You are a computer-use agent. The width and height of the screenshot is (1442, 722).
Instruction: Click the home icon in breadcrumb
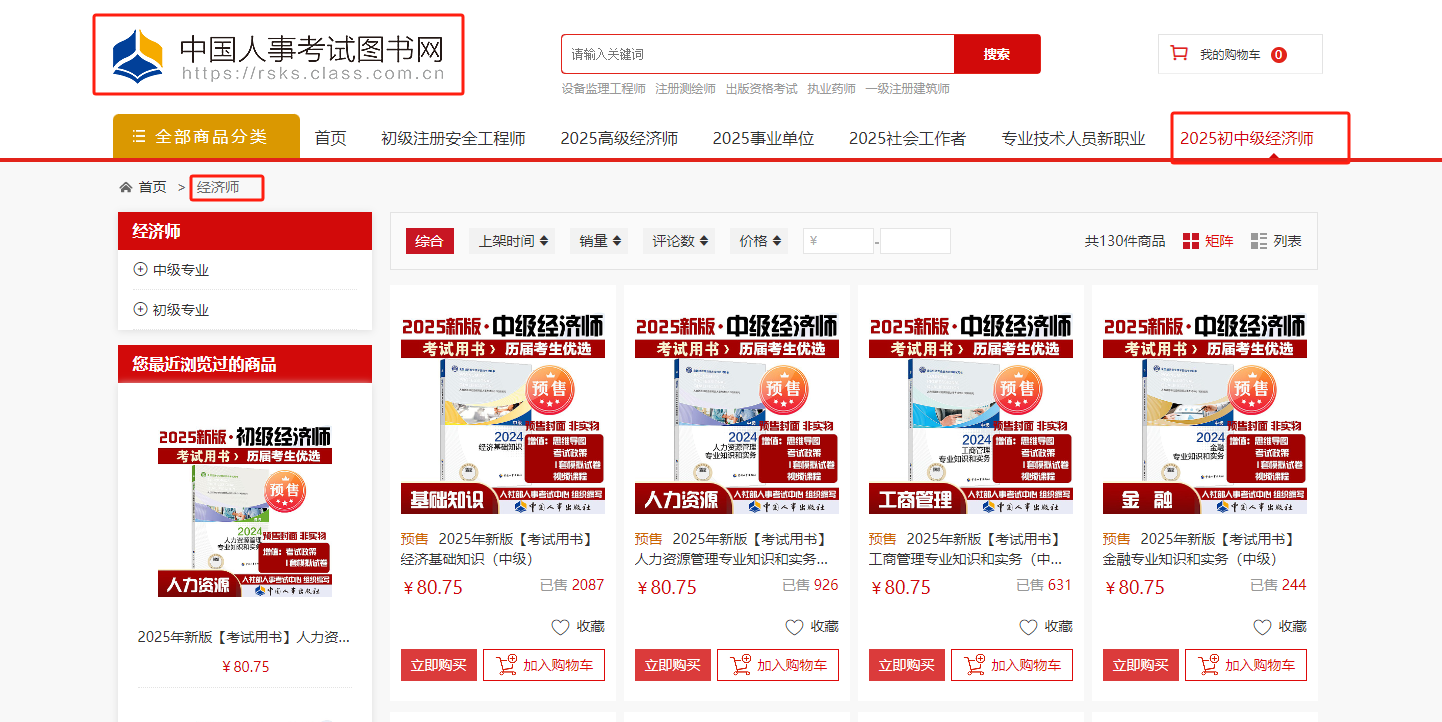point(126,187)
